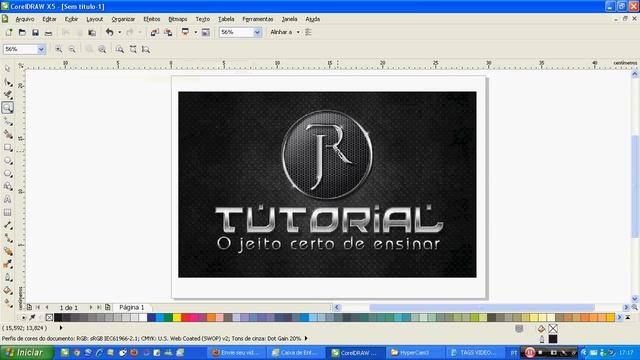Open Envie seu vid... in the taskbar
This screenshot has height=360, width=640.
pyautogui.click(x=236, y=353)
